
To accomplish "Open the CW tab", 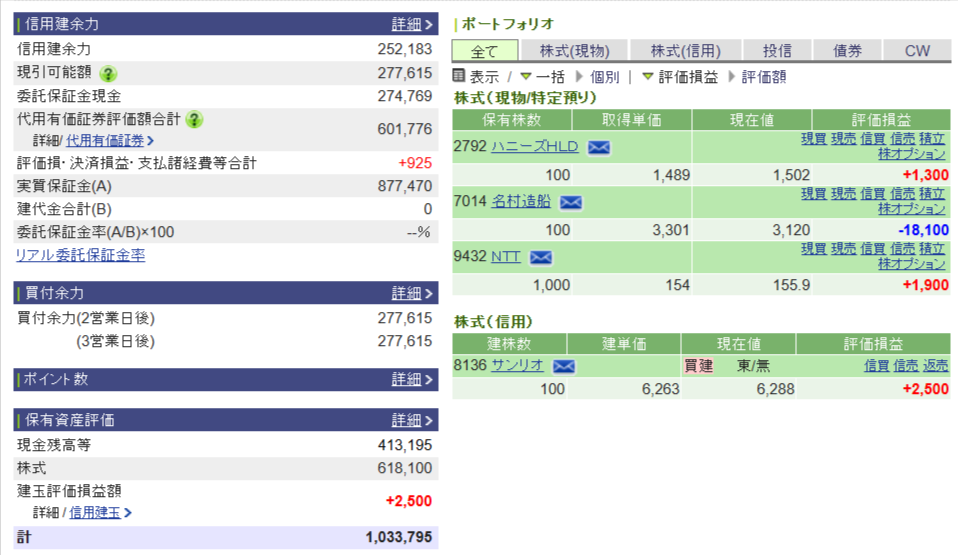I will (917, 51).
